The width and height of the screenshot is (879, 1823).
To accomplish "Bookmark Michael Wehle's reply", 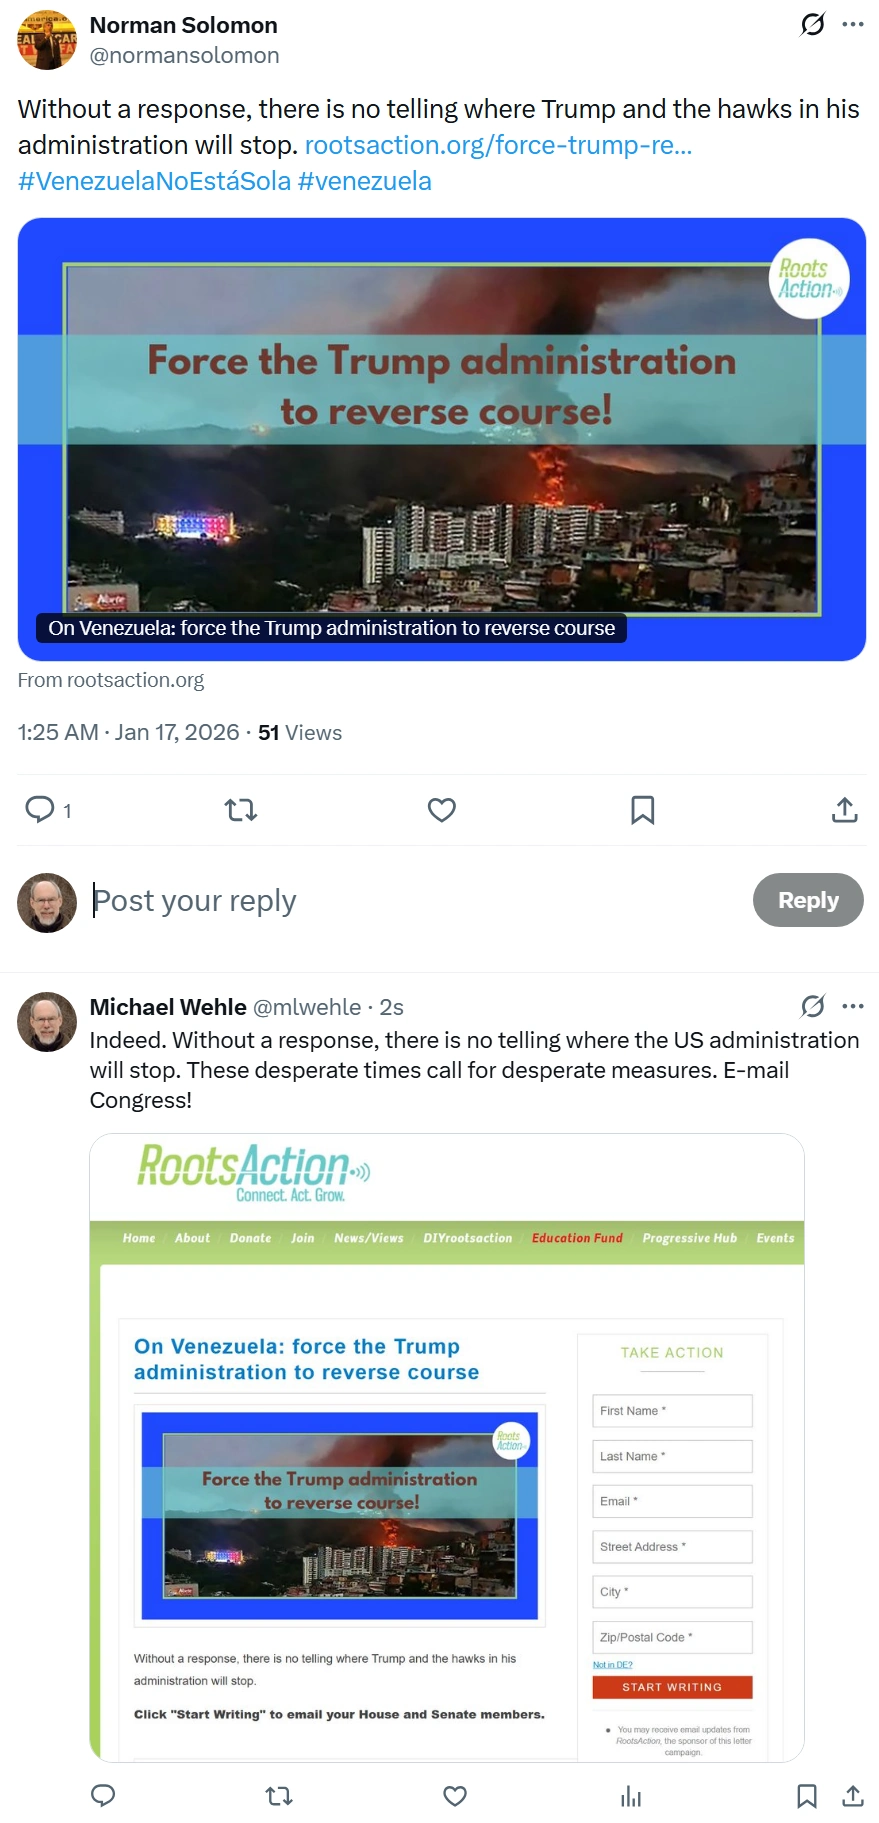I will pyautogui.click(x=807, y=1796).
